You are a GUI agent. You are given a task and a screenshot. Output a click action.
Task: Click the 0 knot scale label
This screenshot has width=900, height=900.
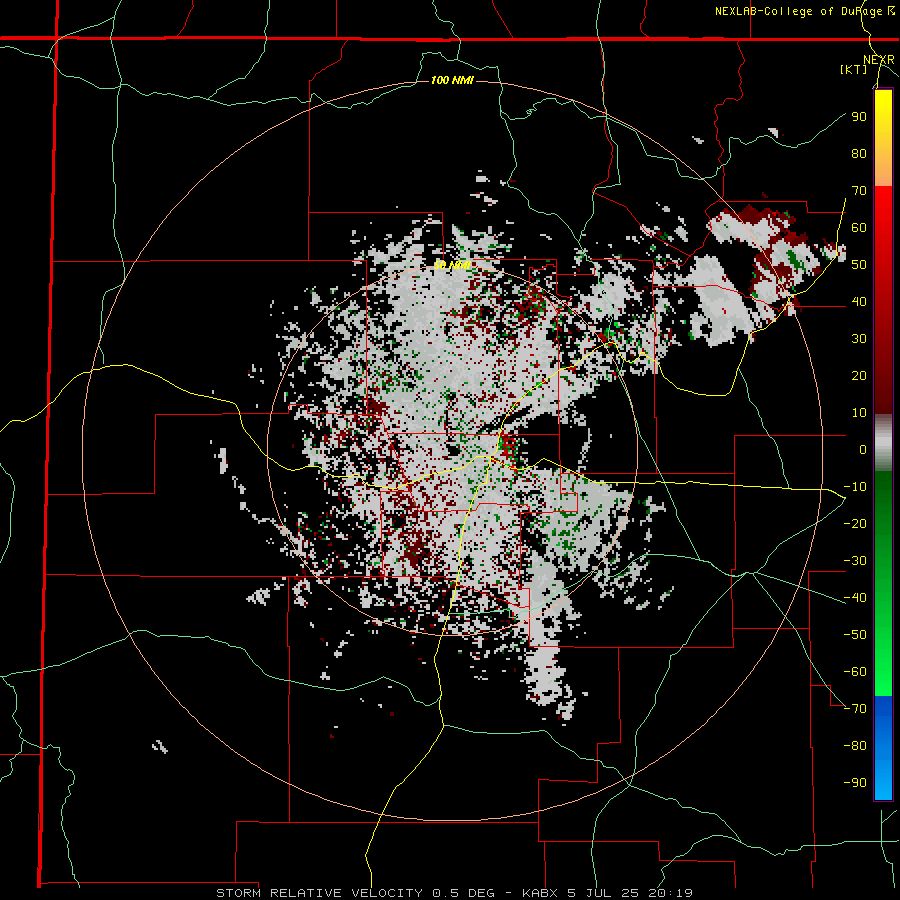863,449
